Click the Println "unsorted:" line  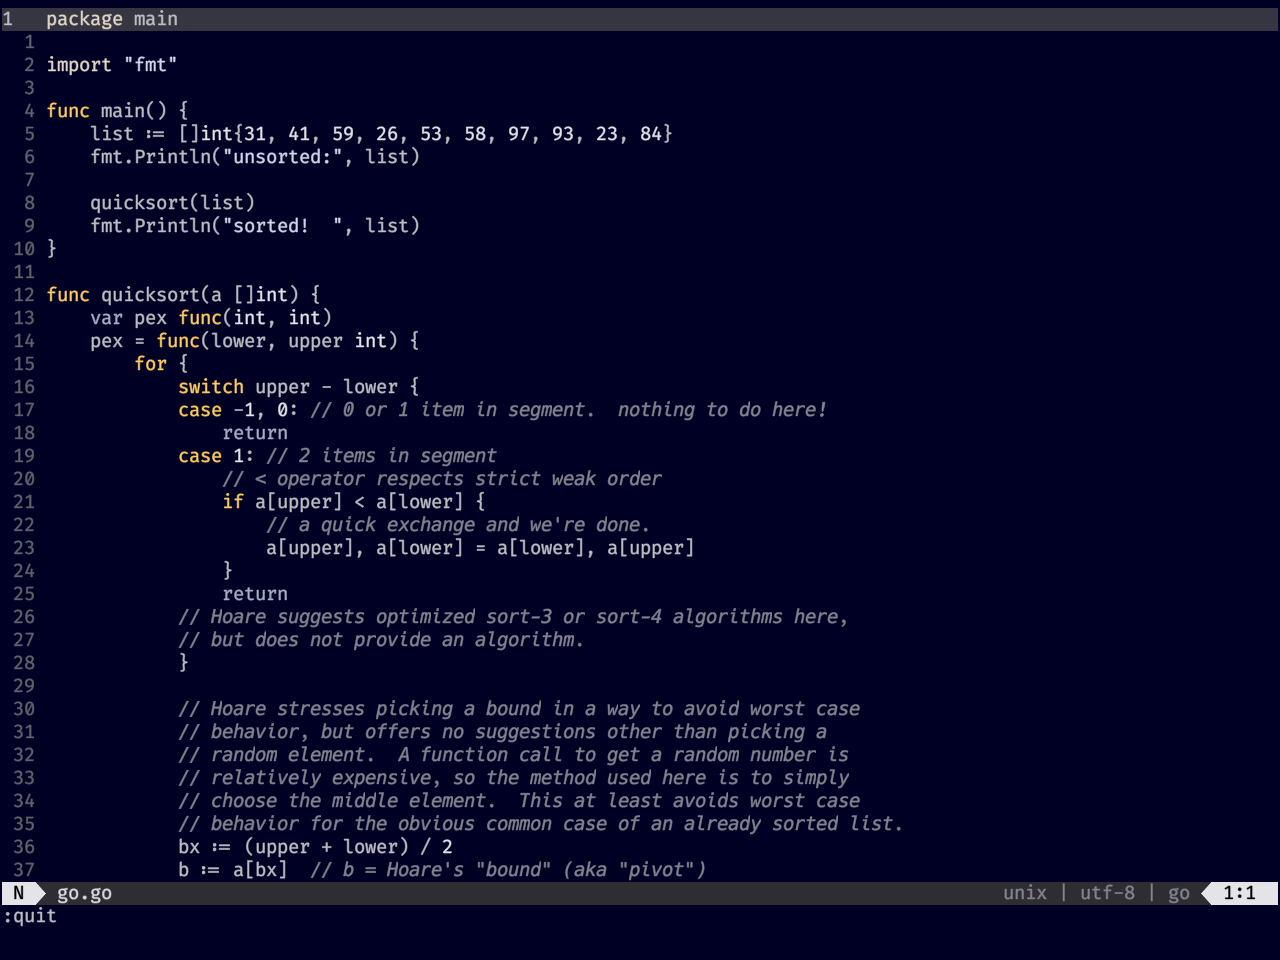pyautogui.click(x=255, y=157)
